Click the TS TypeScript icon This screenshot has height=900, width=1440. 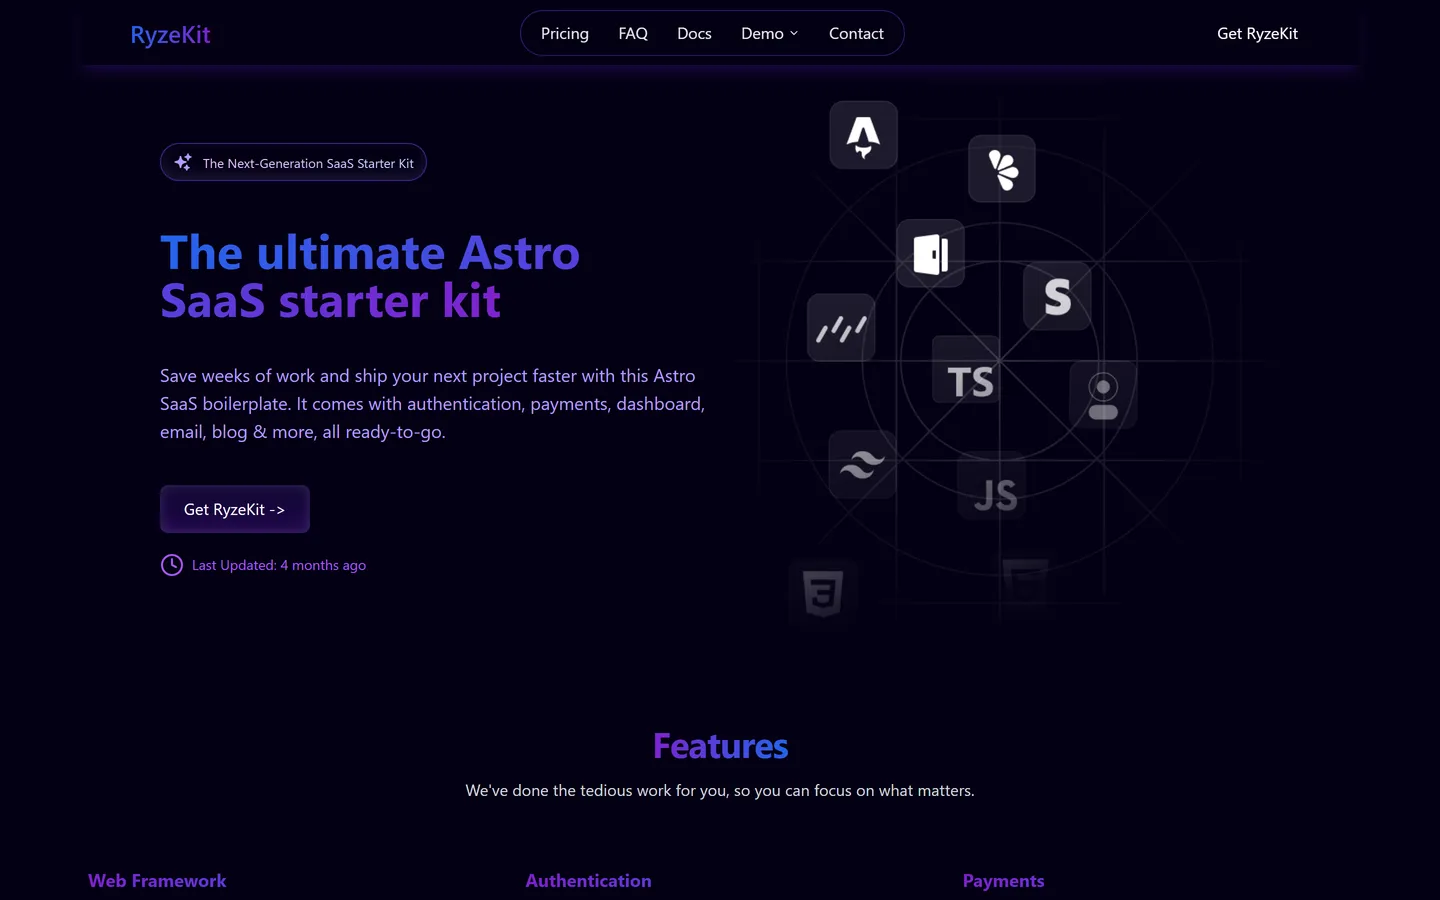coord(967,370)
